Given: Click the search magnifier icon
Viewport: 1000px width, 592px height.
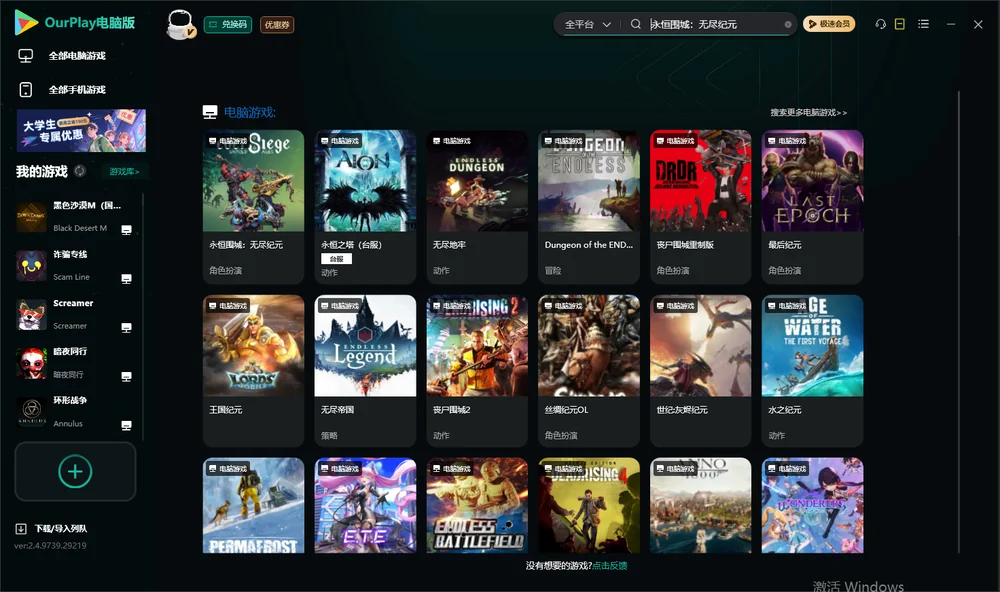Looking at the screenshot, I should [x=635, y=24].
